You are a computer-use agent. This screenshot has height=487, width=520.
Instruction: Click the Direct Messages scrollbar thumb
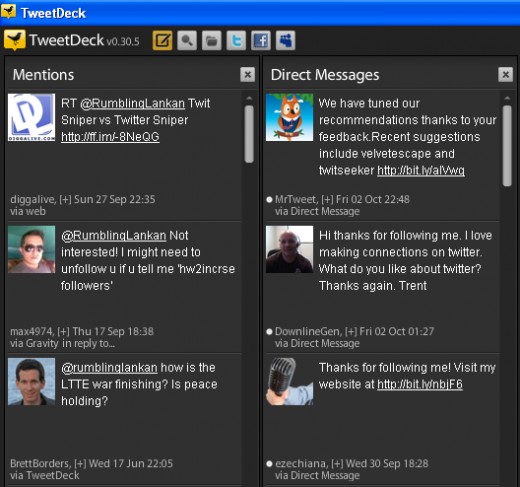click(x=507, y=146)
